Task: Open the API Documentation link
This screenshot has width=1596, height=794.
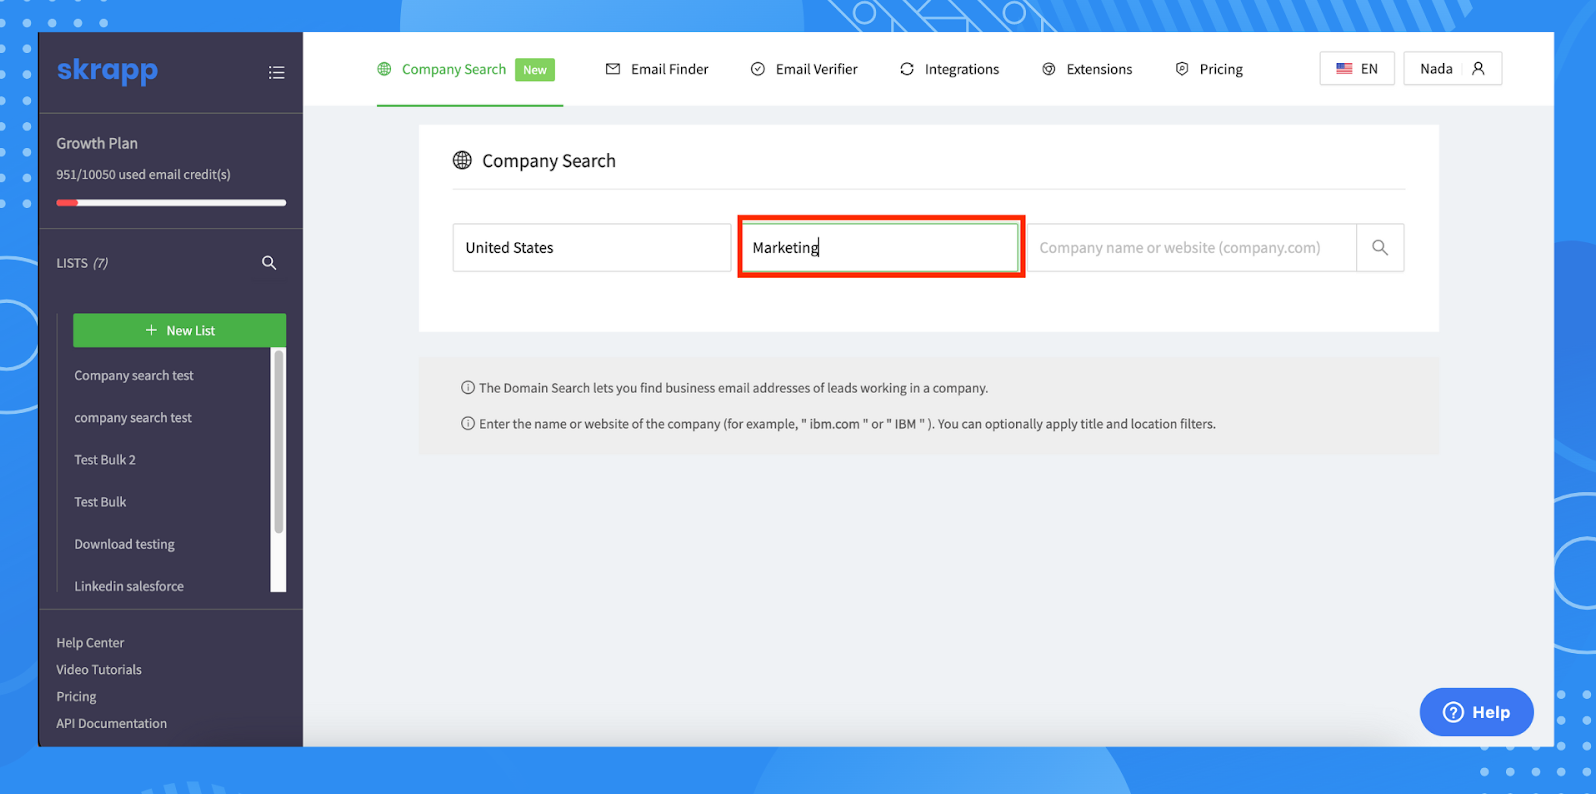Action: 111,724
